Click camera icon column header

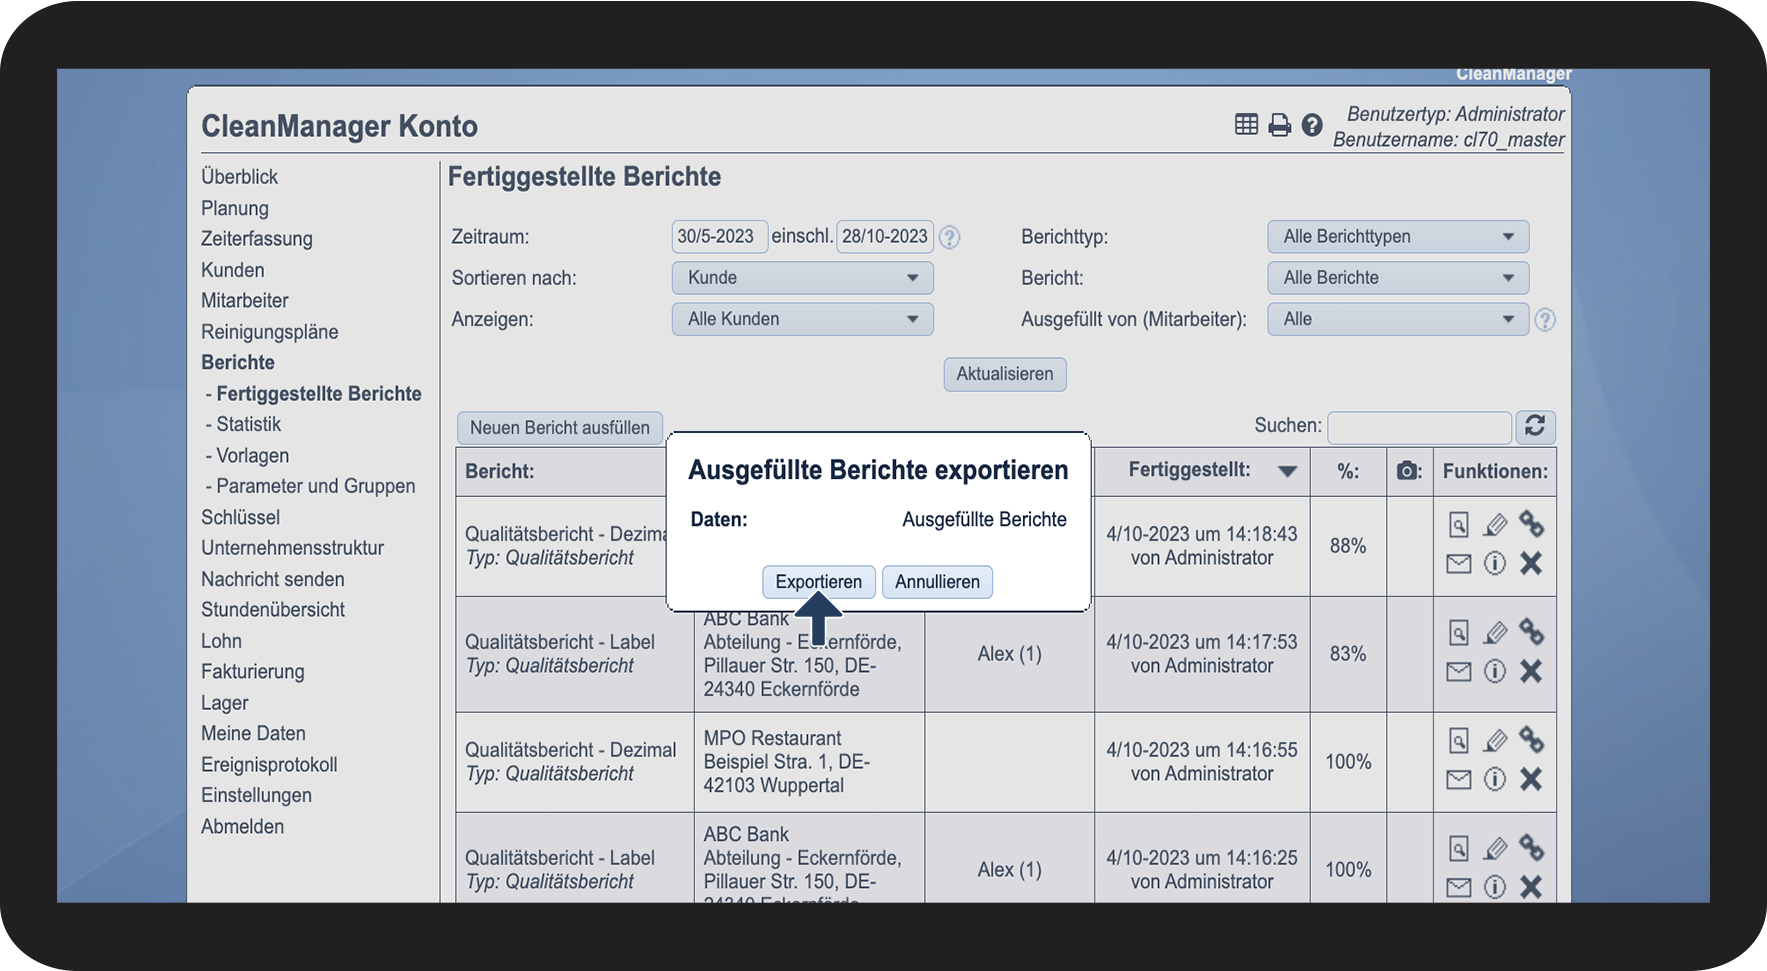pos(1408,471)
